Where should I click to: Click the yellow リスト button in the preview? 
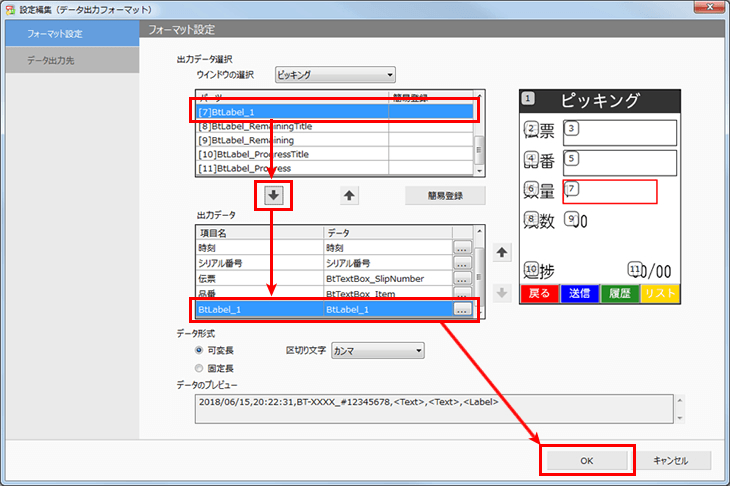[x=660, y=293]
